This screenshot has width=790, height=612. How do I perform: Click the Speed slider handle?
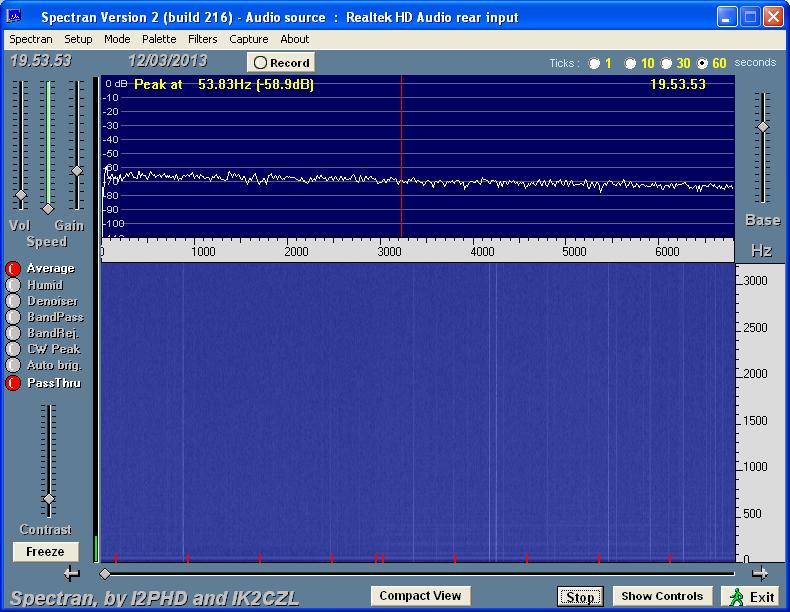click(x=48, y=208)
